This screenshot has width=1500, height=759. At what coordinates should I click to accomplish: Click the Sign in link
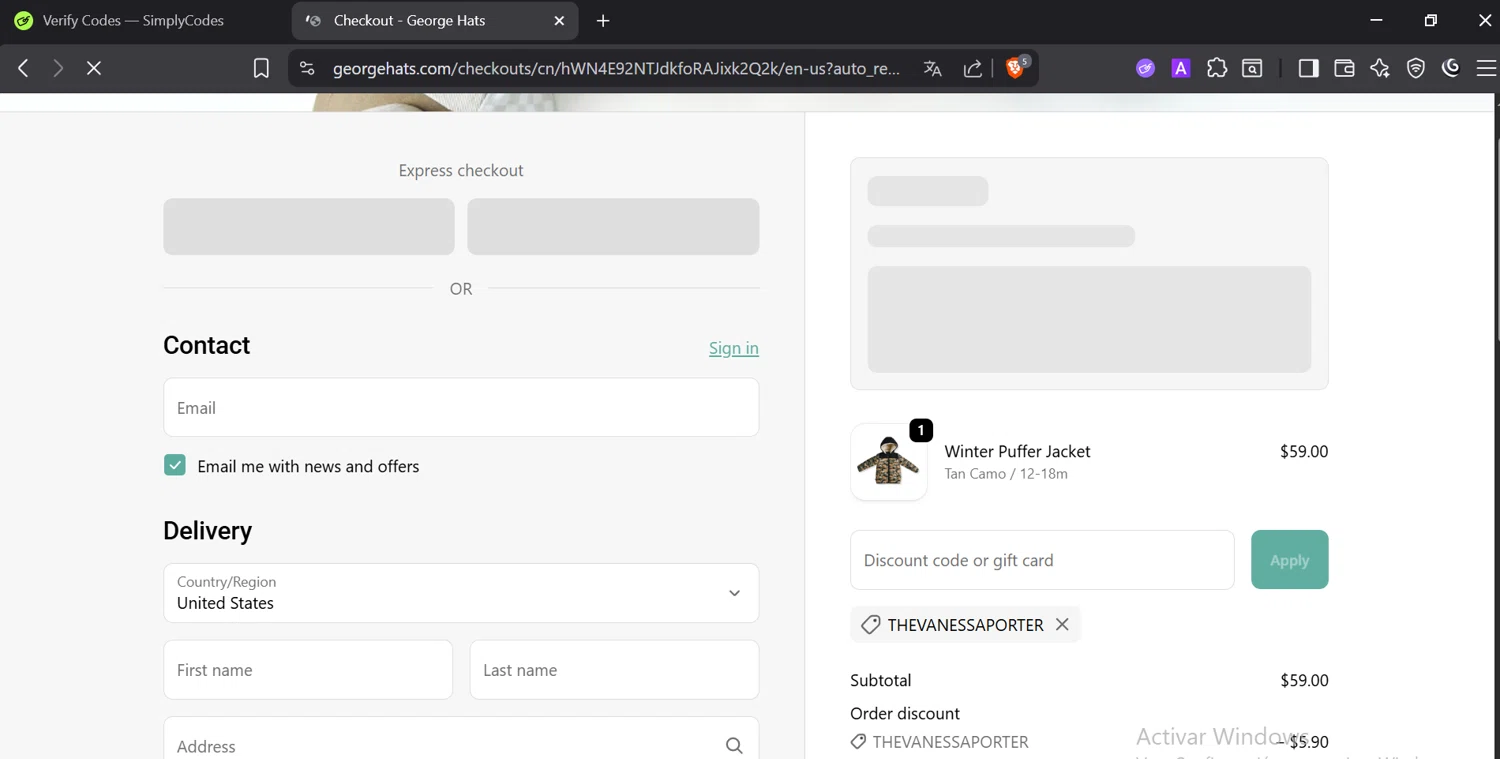(734, 348)
